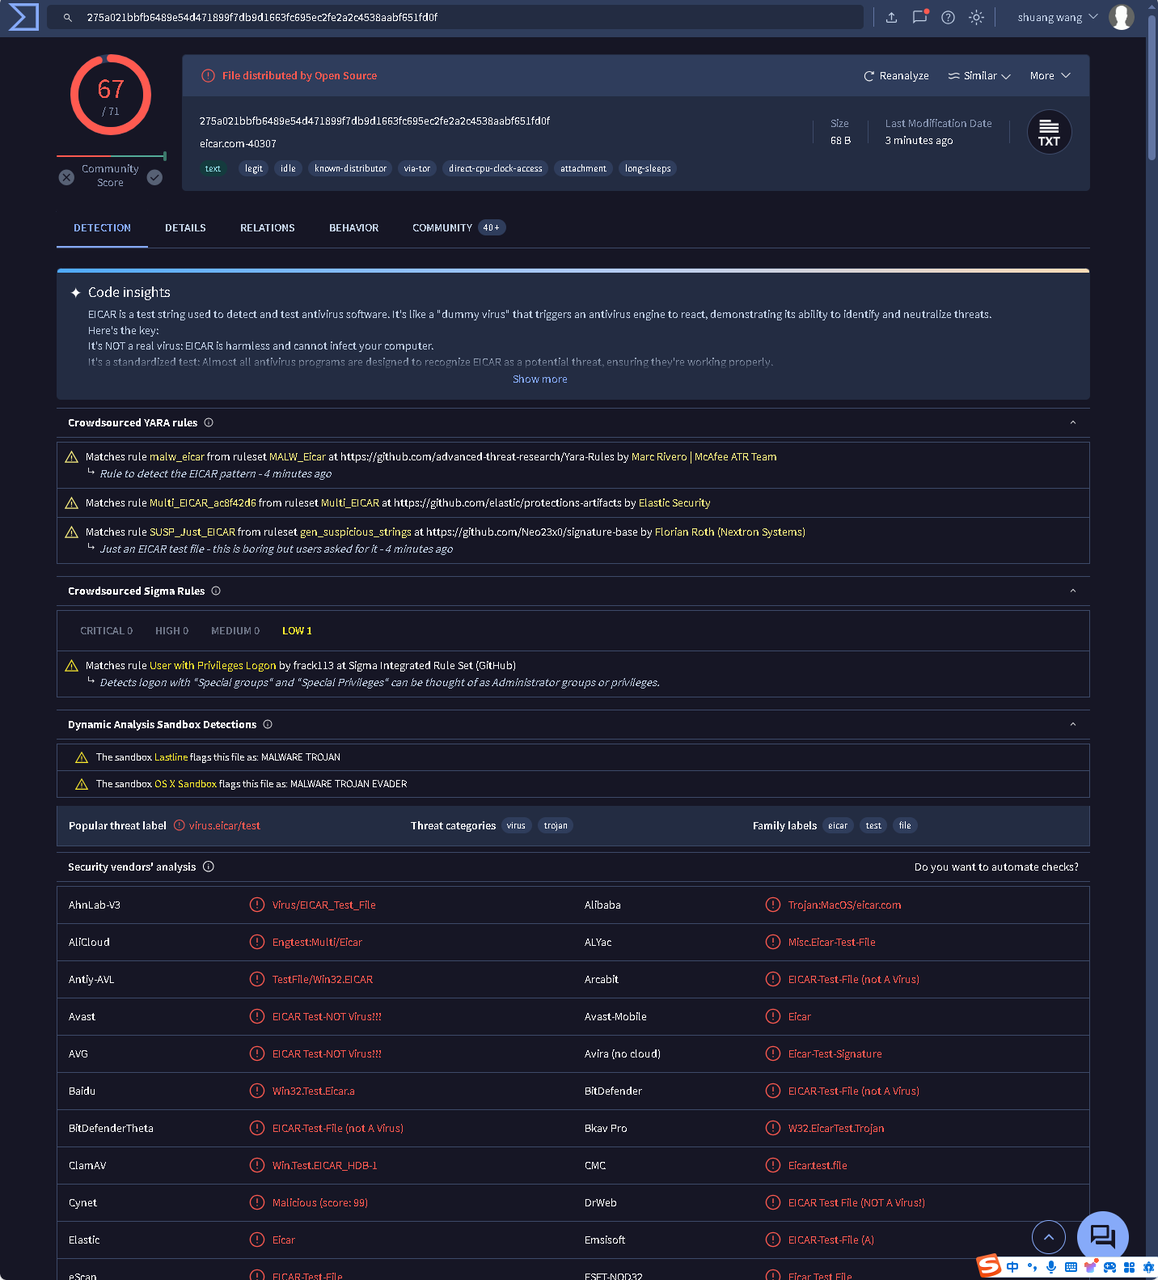Click alert icon for Bkav Pro result
Viewport: 1158px width, 1280px height.
[773, 1128]
